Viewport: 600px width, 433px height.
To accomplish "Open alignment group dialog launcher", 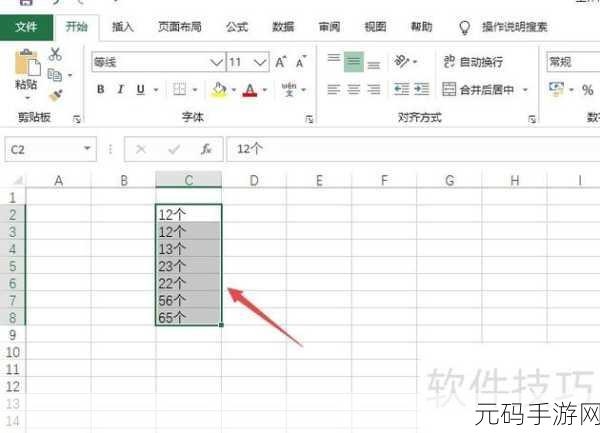I will pyautogui.click(x=532, y=119).
